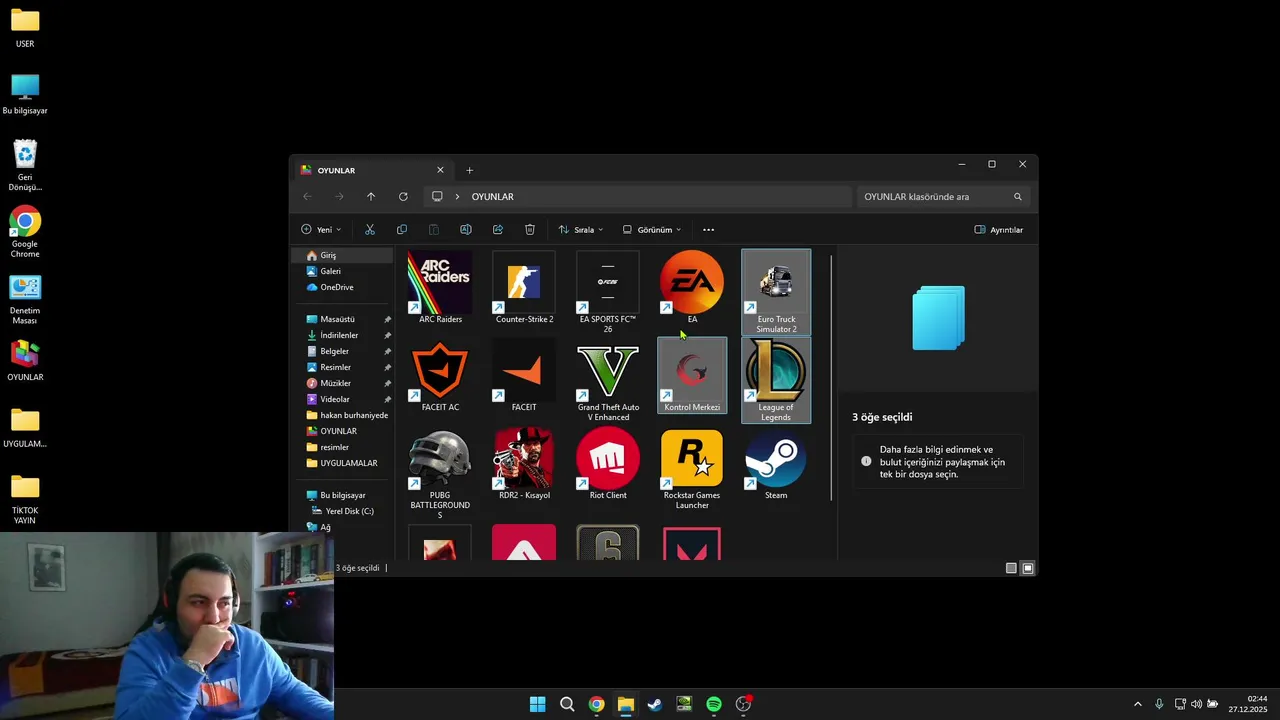Select the FACEIT AC shortcut

pos(440,376)
